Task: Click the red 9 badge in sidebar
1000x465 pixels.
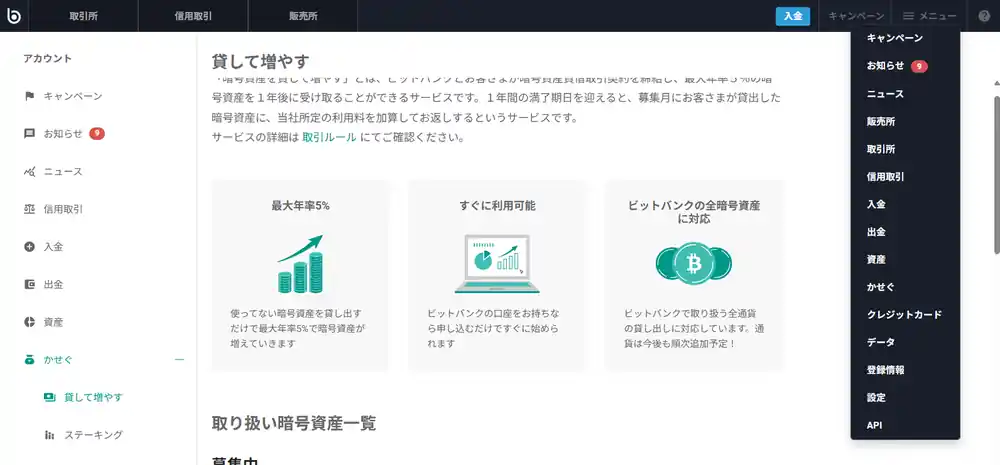Action: 97,134
